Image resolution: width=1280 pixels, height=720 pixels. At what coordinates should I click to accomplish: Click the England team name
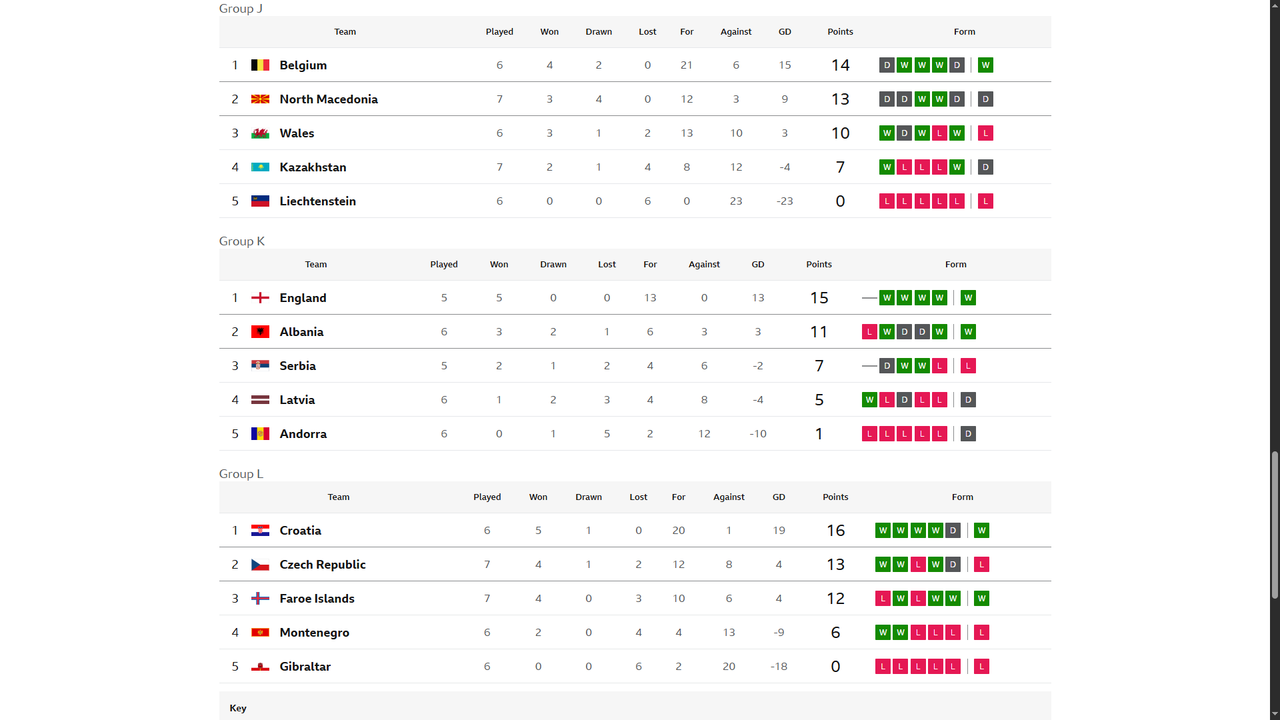pos(303,298)
